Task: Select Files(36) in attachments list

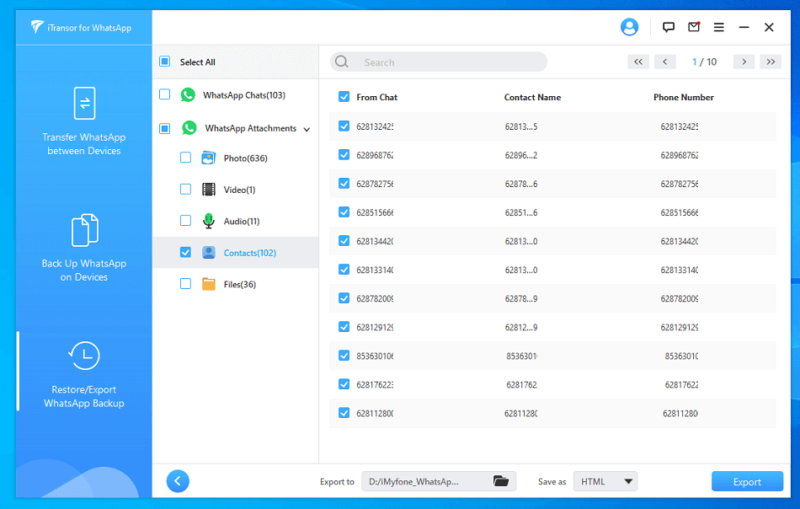Action: (240, 285)
